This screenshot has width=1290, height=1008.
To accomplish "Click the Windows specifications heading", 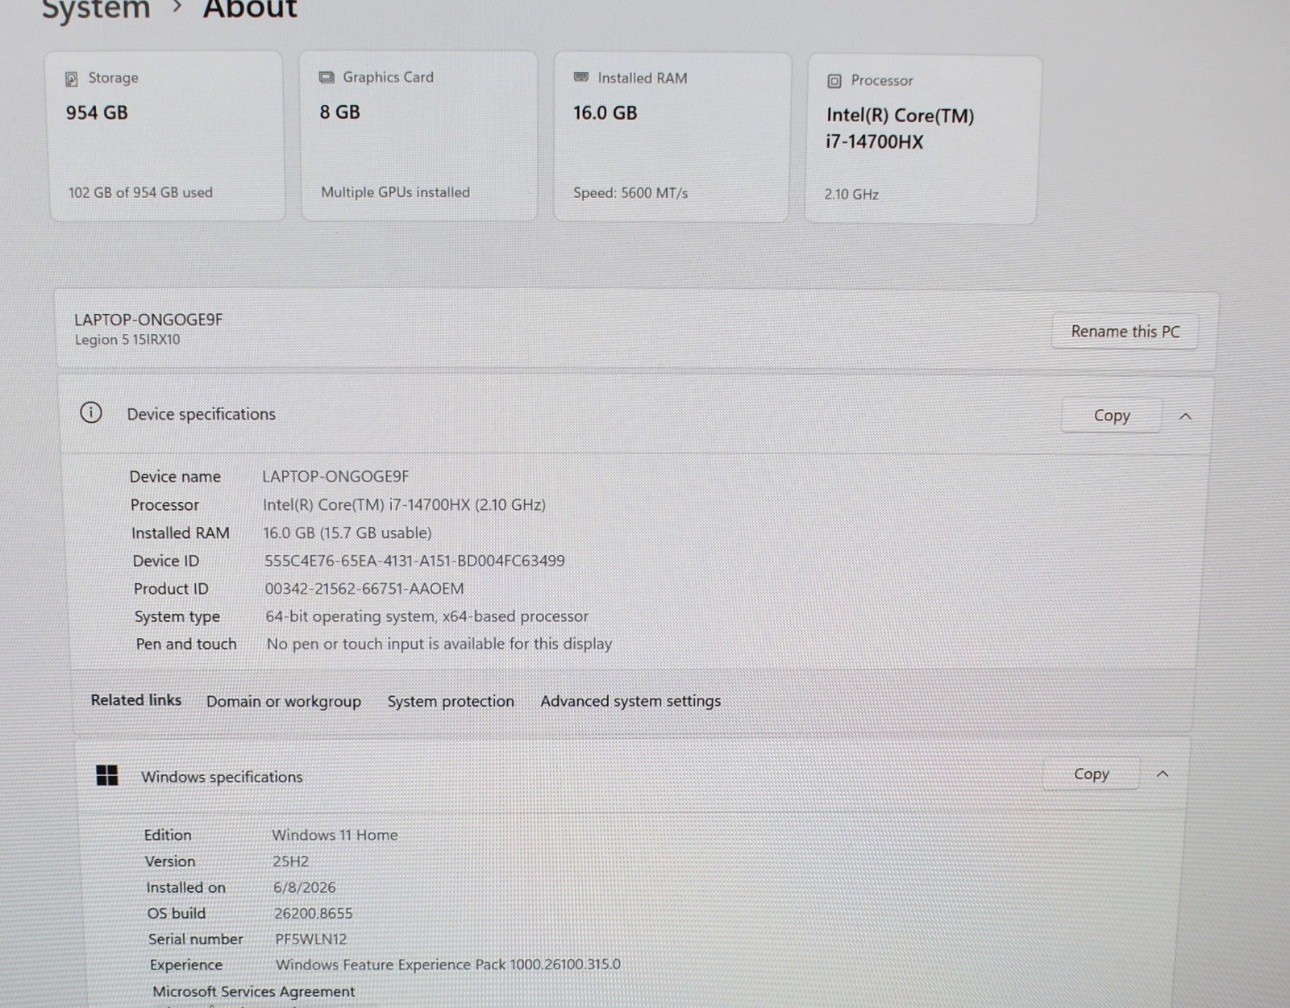I will point(221,776).
